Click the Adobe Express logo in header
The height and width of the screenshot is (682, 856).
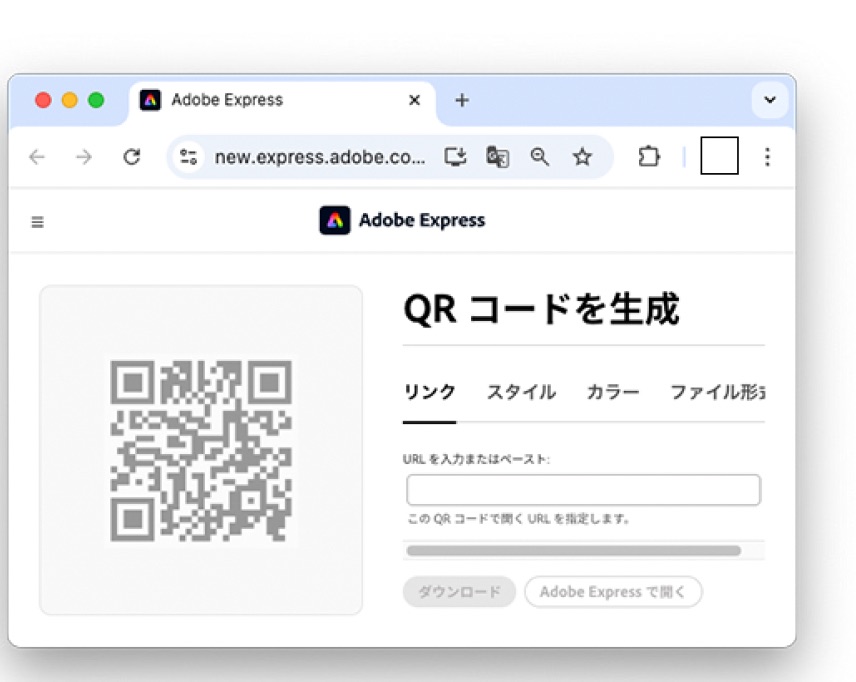[x=402, y=221]
